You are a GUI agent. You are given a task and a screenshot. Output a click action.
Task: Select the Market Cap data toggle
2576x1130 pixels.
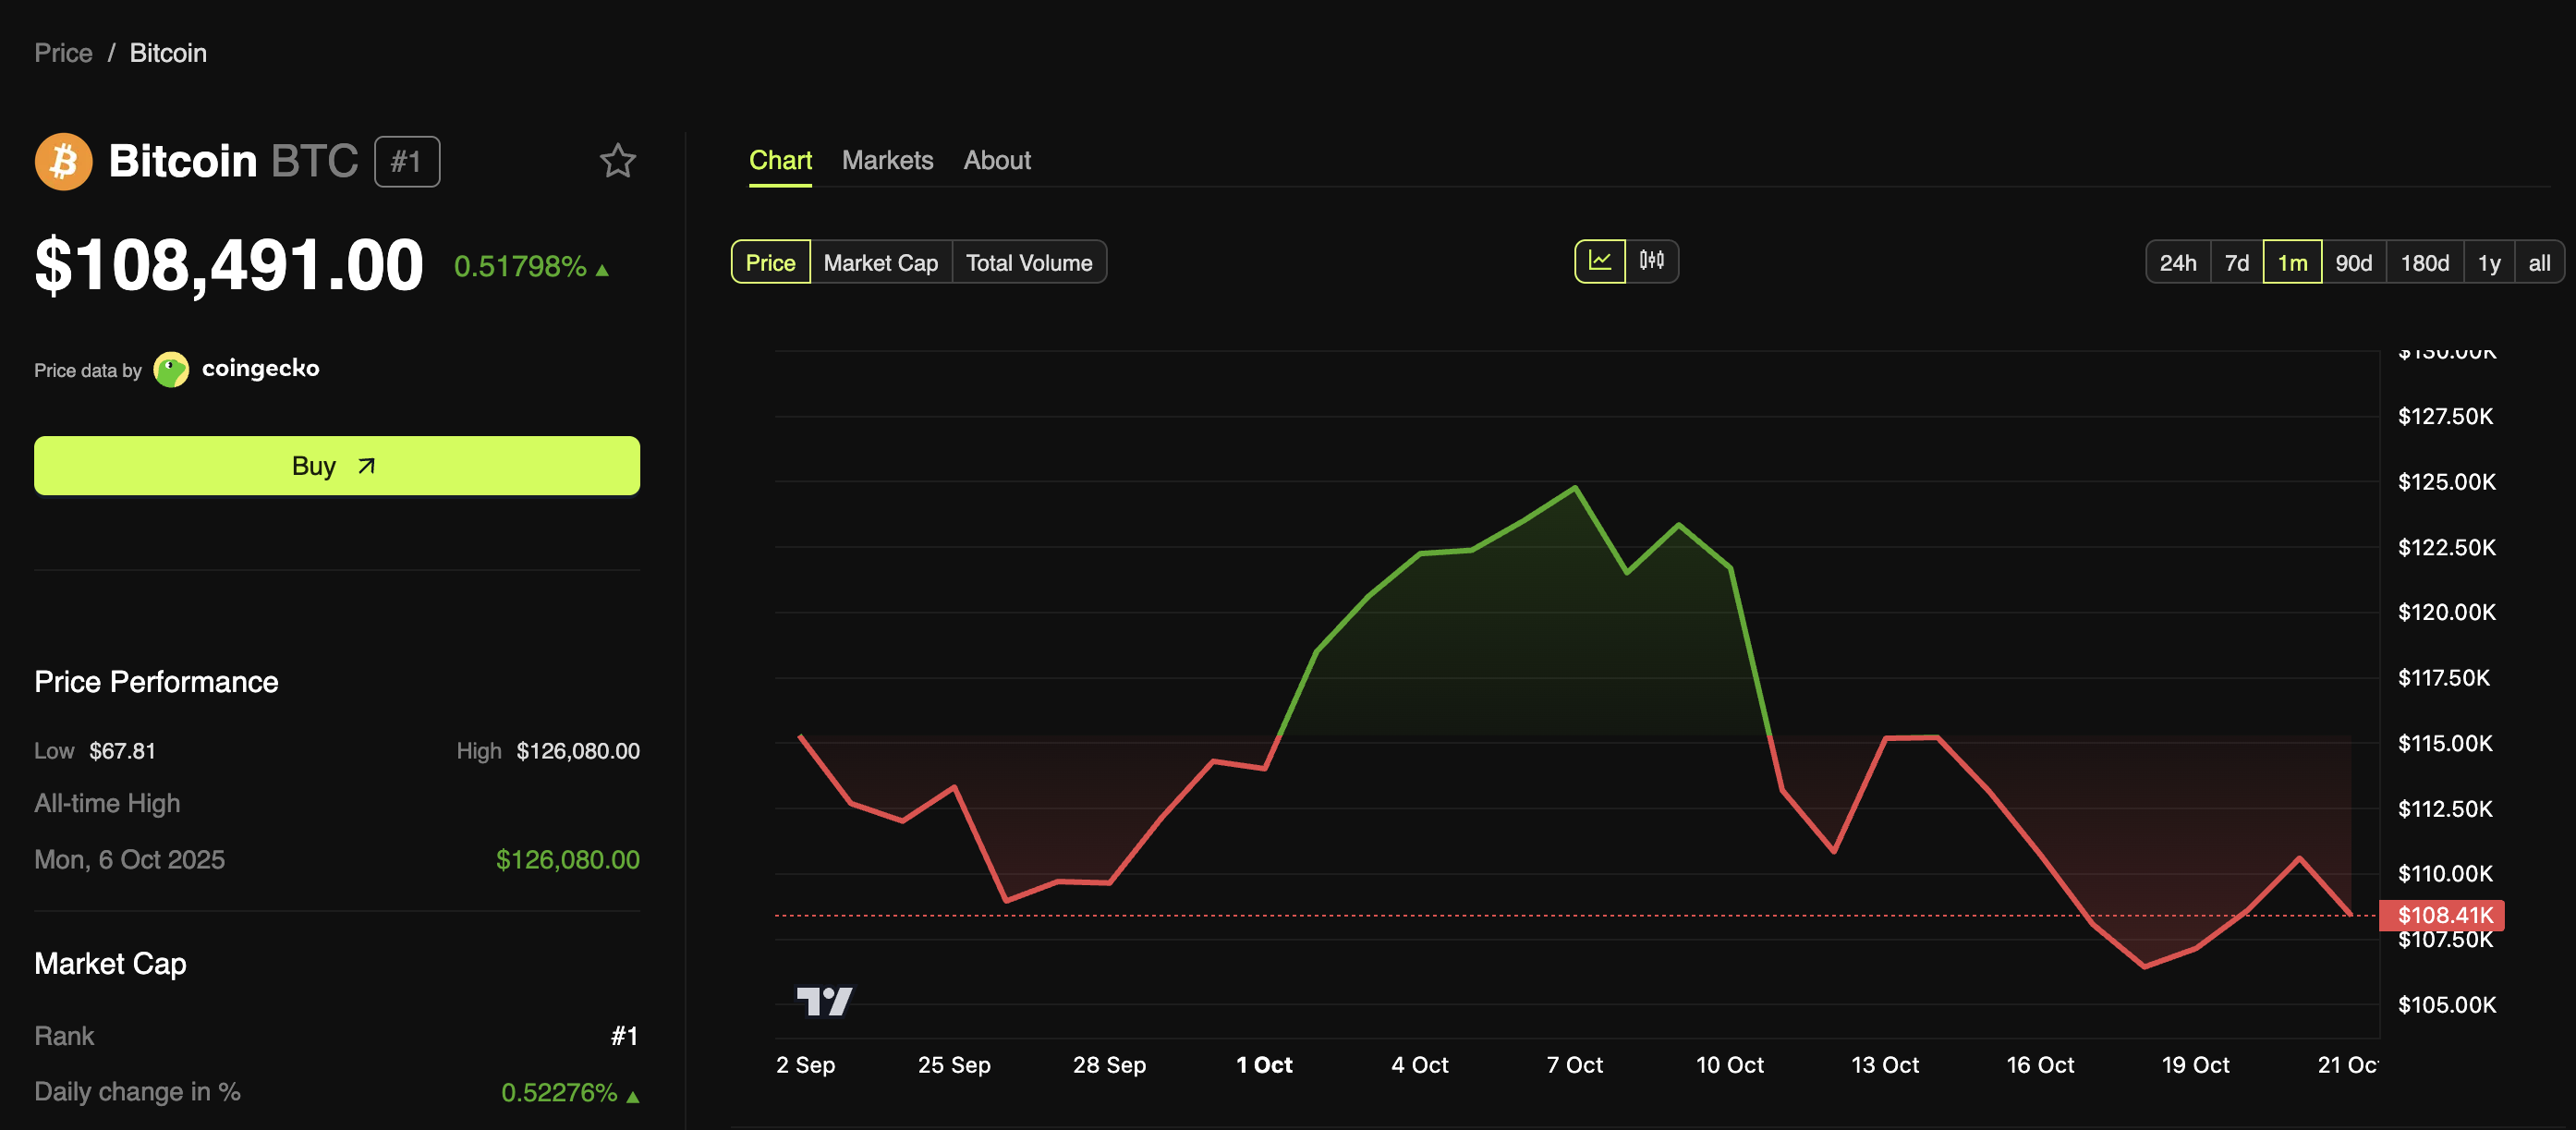880,263
